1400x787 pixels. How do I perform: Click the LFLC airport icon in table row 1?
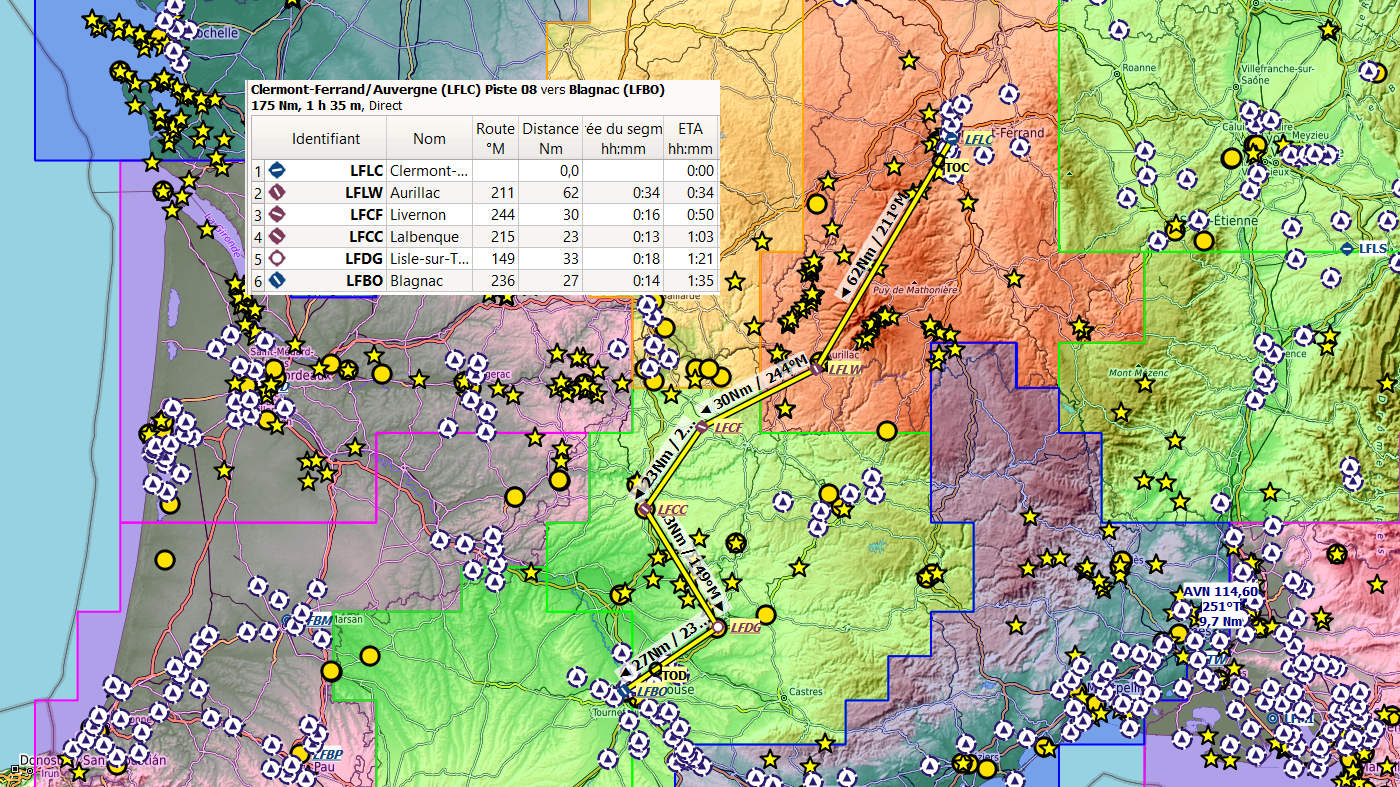click(278, 170)
